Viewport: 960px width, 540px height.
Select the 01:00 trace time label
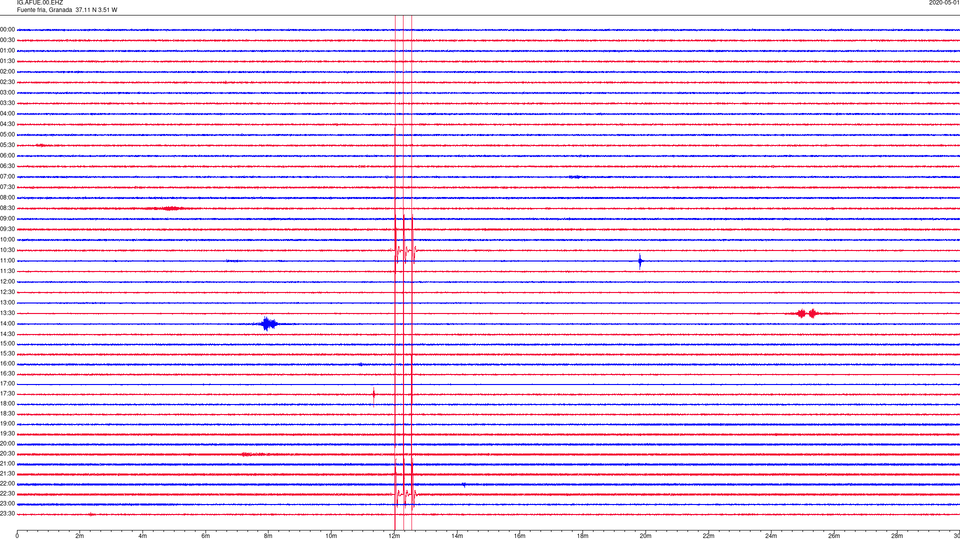[x=8, y=51]
